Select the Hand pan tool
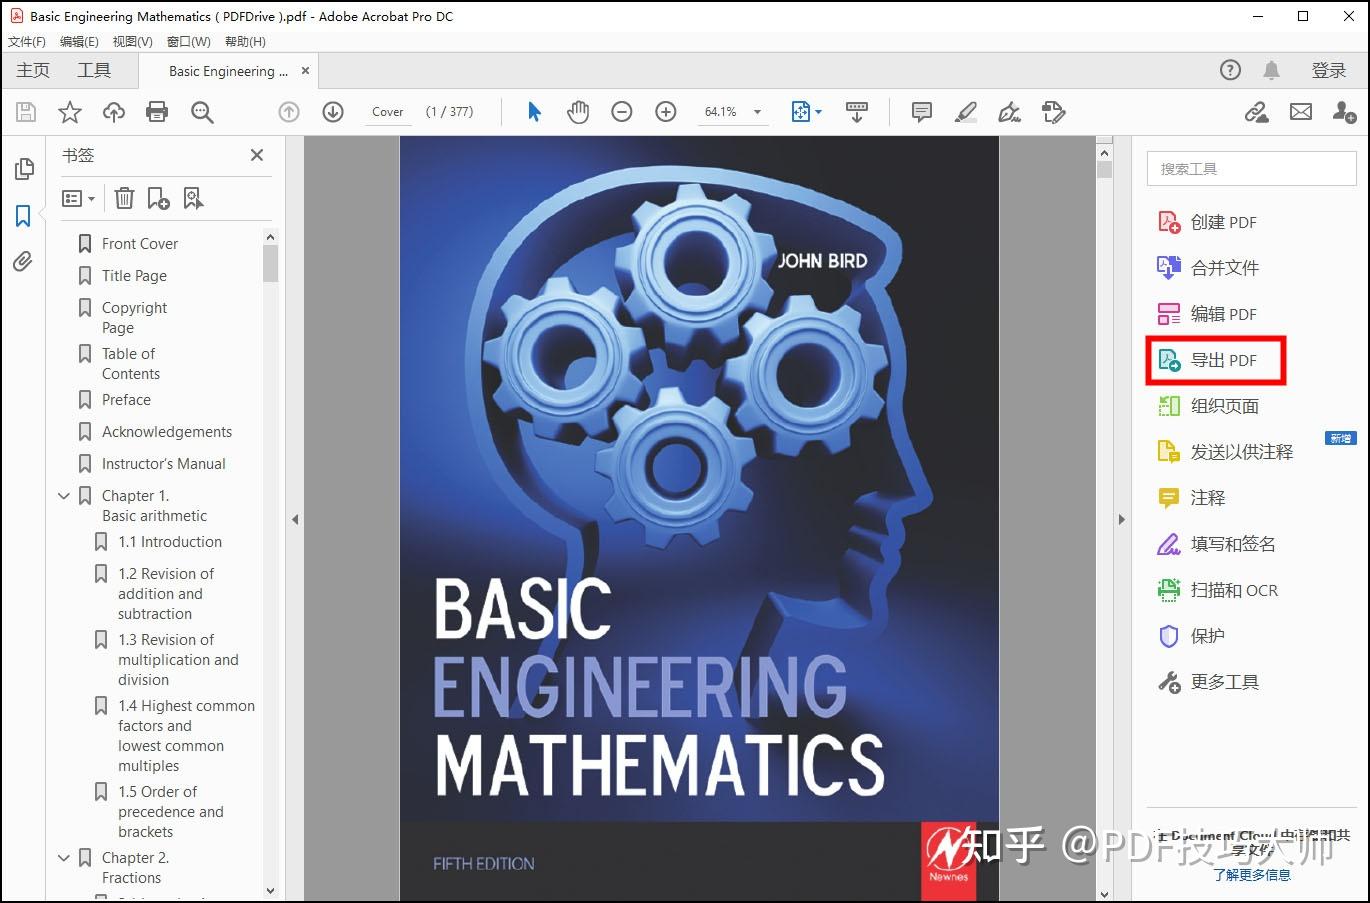Viewport: 1370px width, 903px height. point(578,112)
